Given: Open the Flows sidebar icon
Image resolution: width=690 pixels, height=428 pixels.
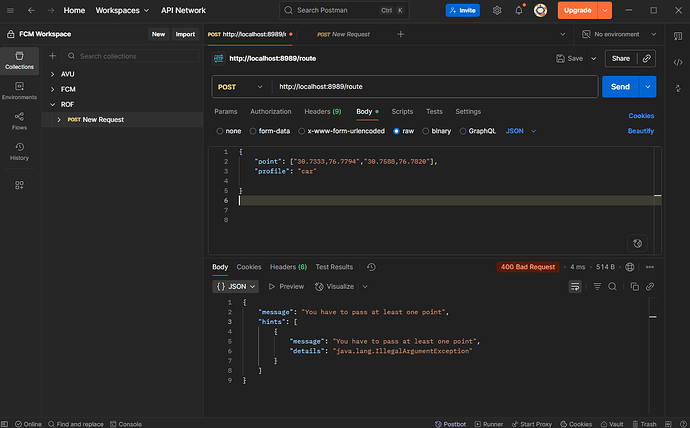Looking at the screenshot, I should pos(19,120).
